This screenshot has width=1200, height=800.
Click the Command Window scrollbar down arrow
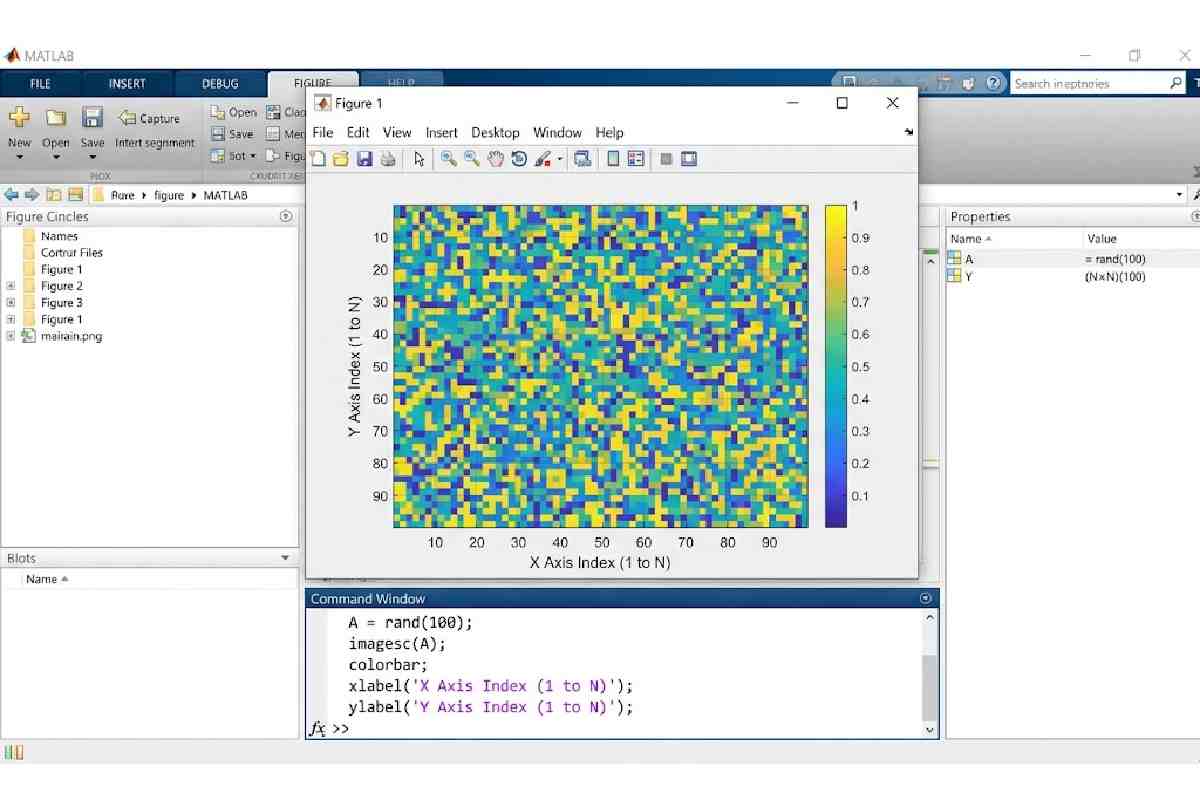pos(930,729)
